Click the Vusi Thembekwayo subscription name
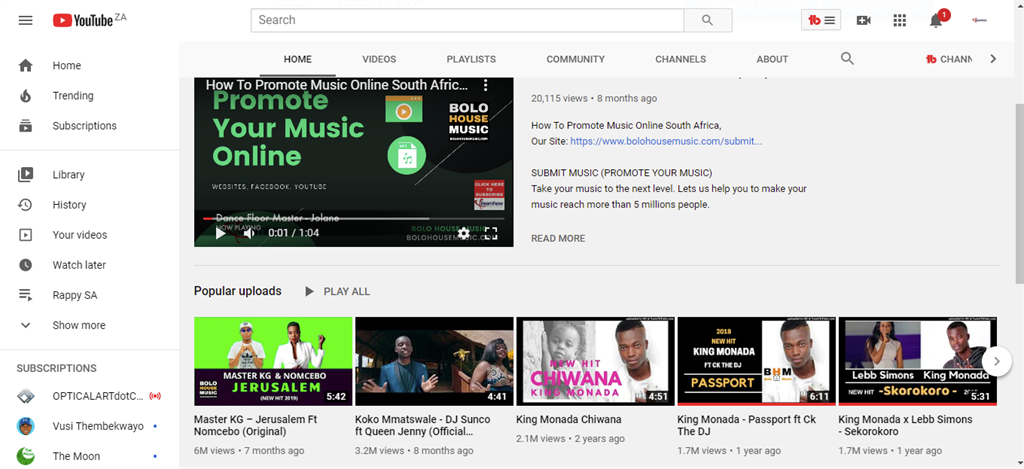1024x469 pixels. pos(98,426)
